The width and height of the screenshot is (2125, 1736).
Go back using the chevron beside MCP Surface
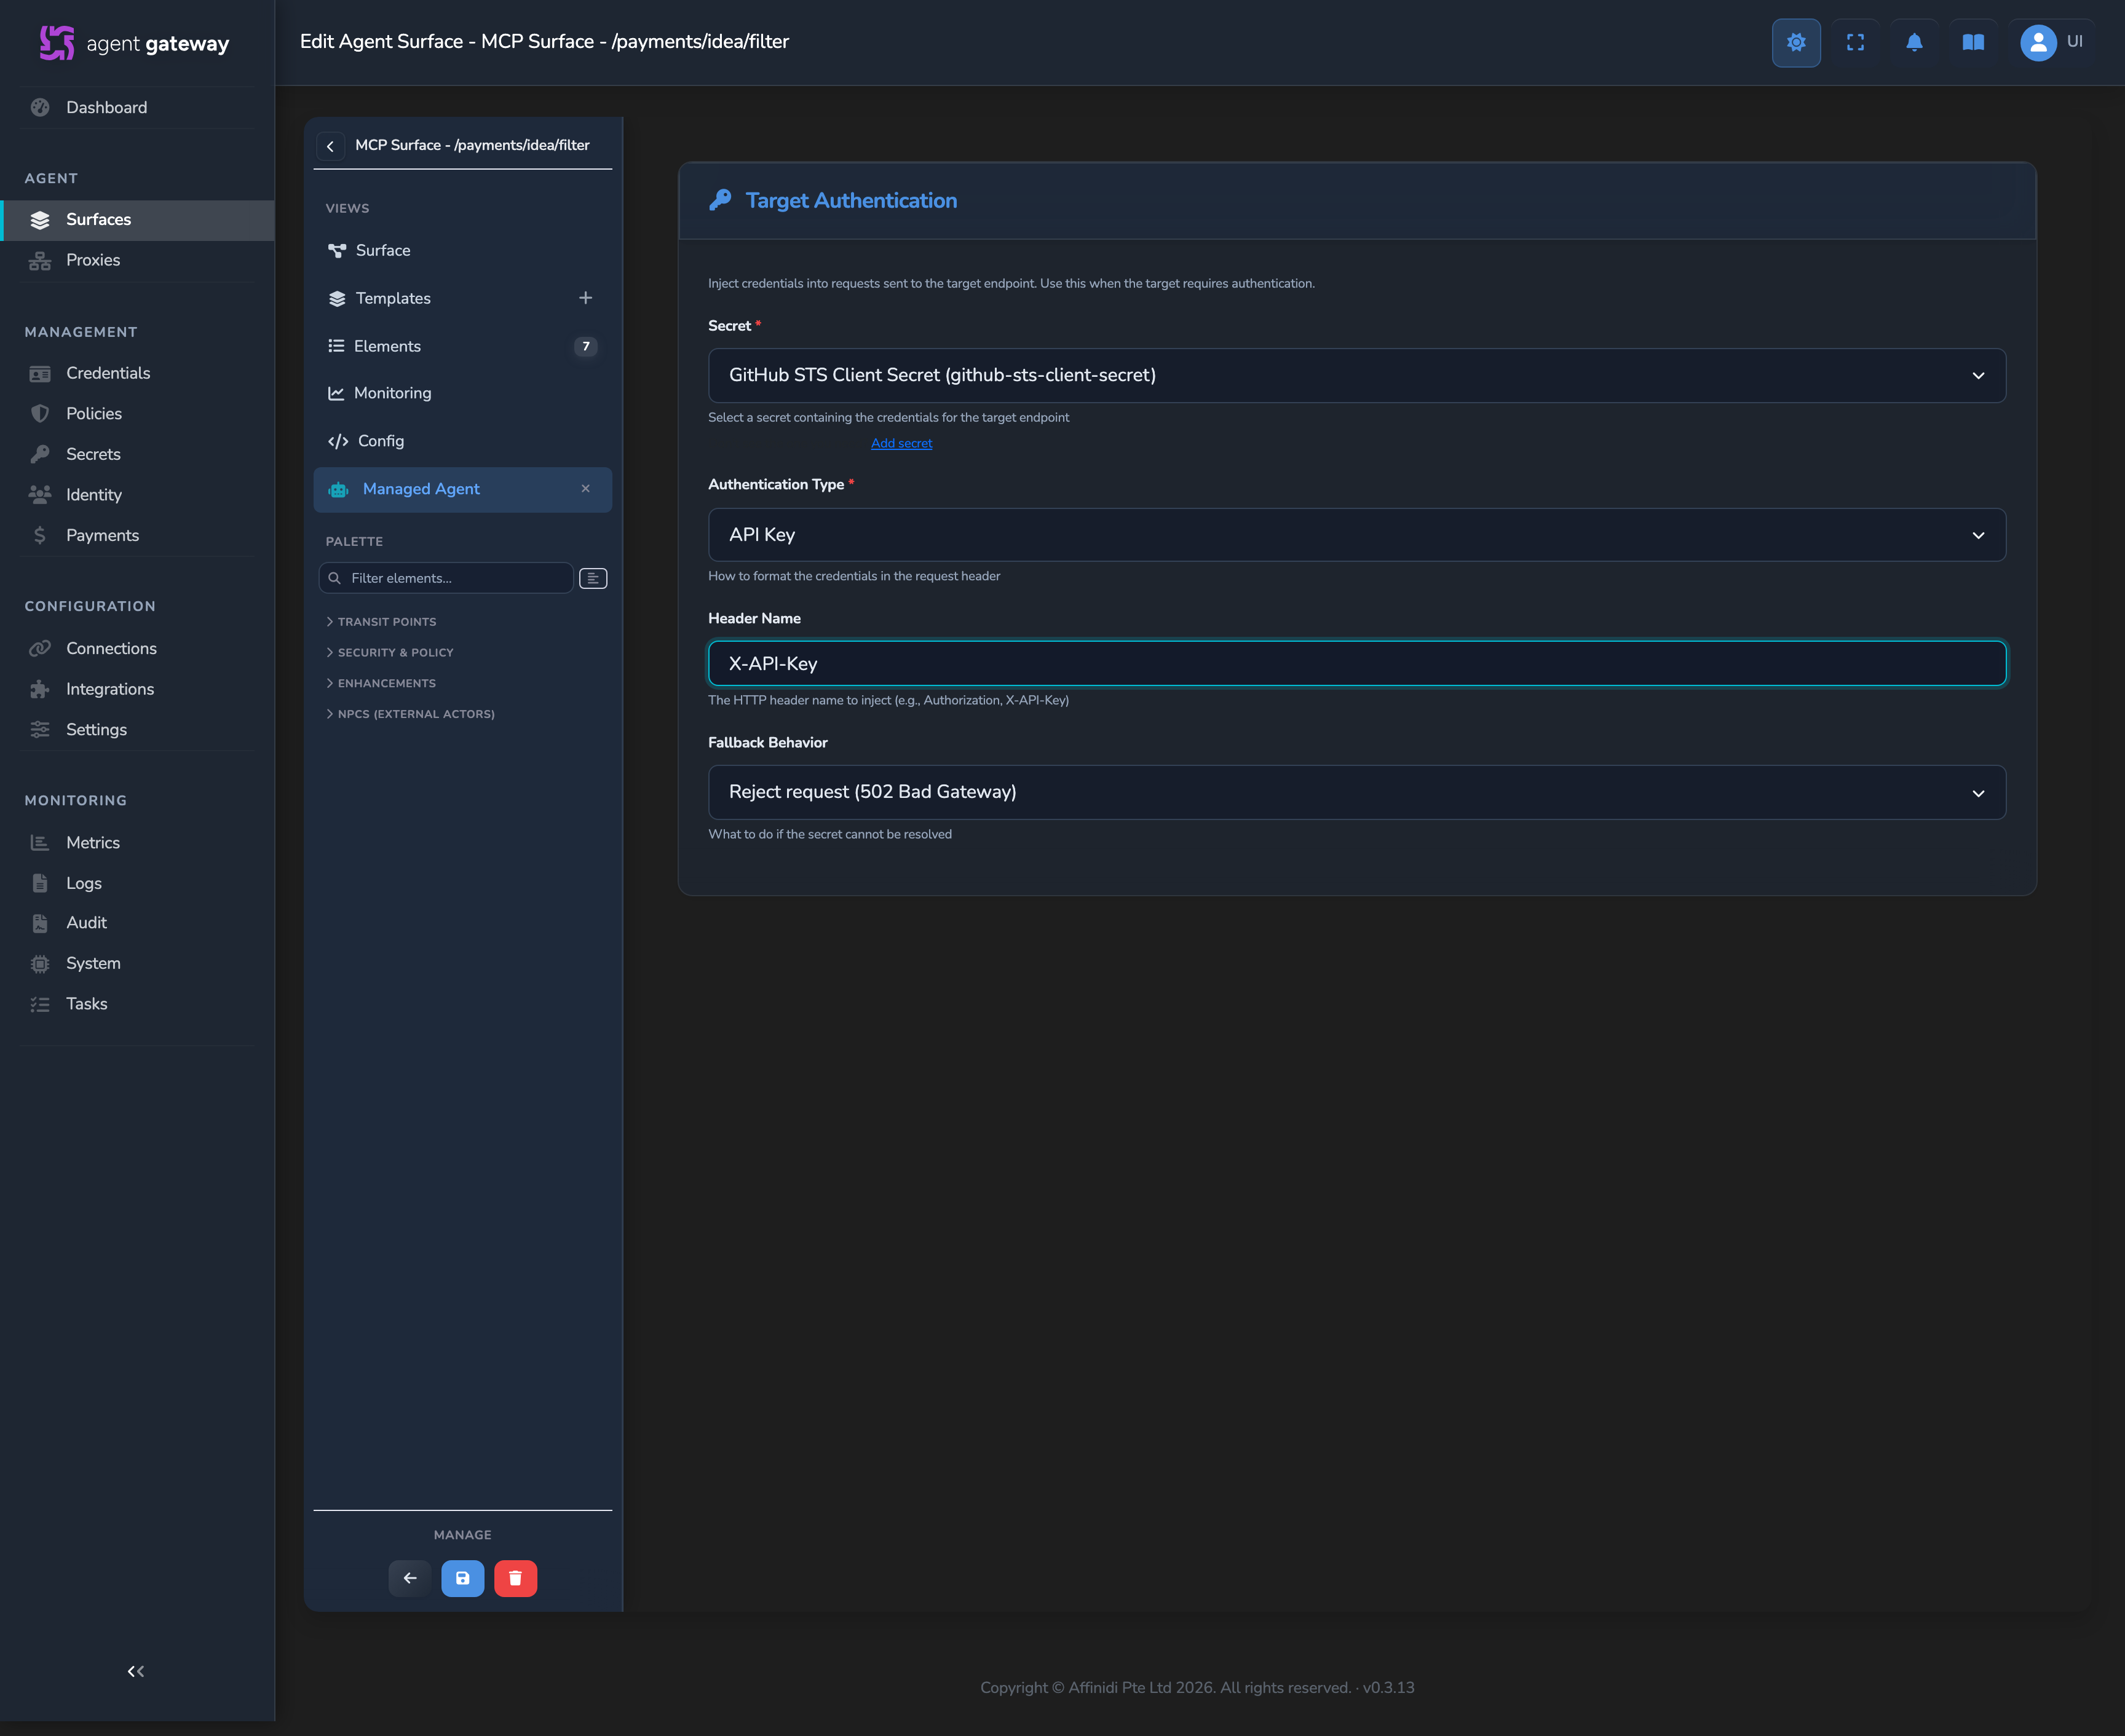coord(331,146)
